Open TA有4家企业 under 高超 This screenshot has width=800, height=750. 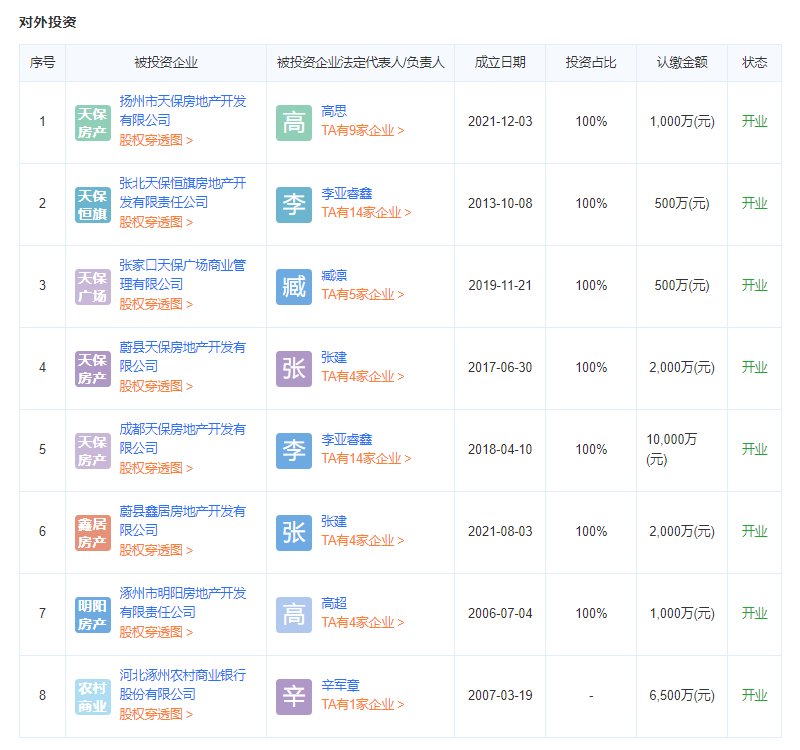(363, 622)
